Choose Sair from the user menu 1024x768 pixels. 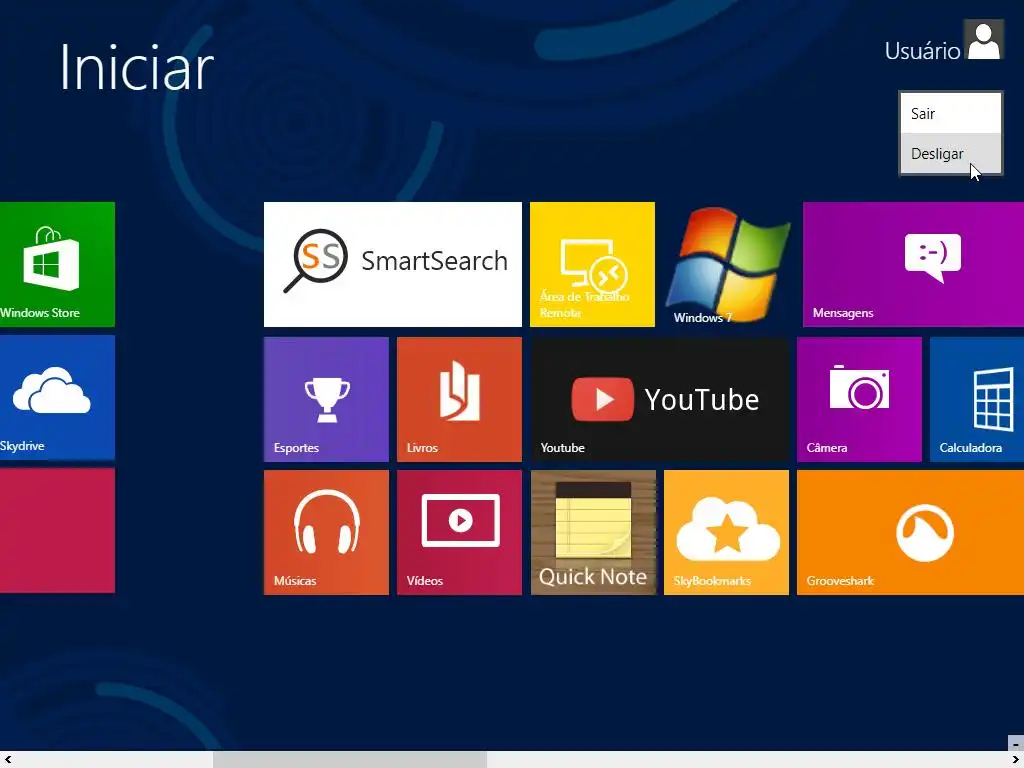pyautogui.click(x=951, y=114)
